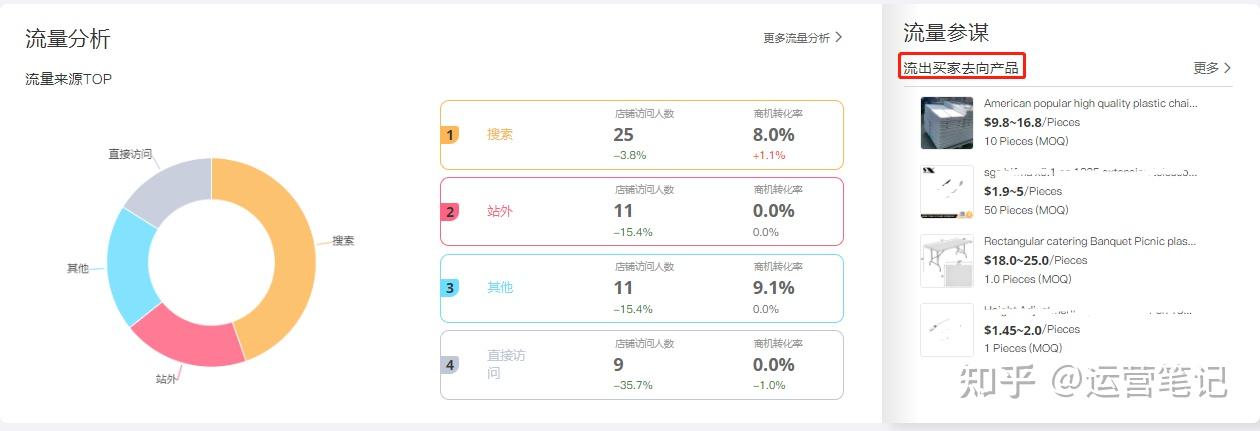Open the plastic chair product thumbnail
1260x431 pixels.
[x=946, y=123]
